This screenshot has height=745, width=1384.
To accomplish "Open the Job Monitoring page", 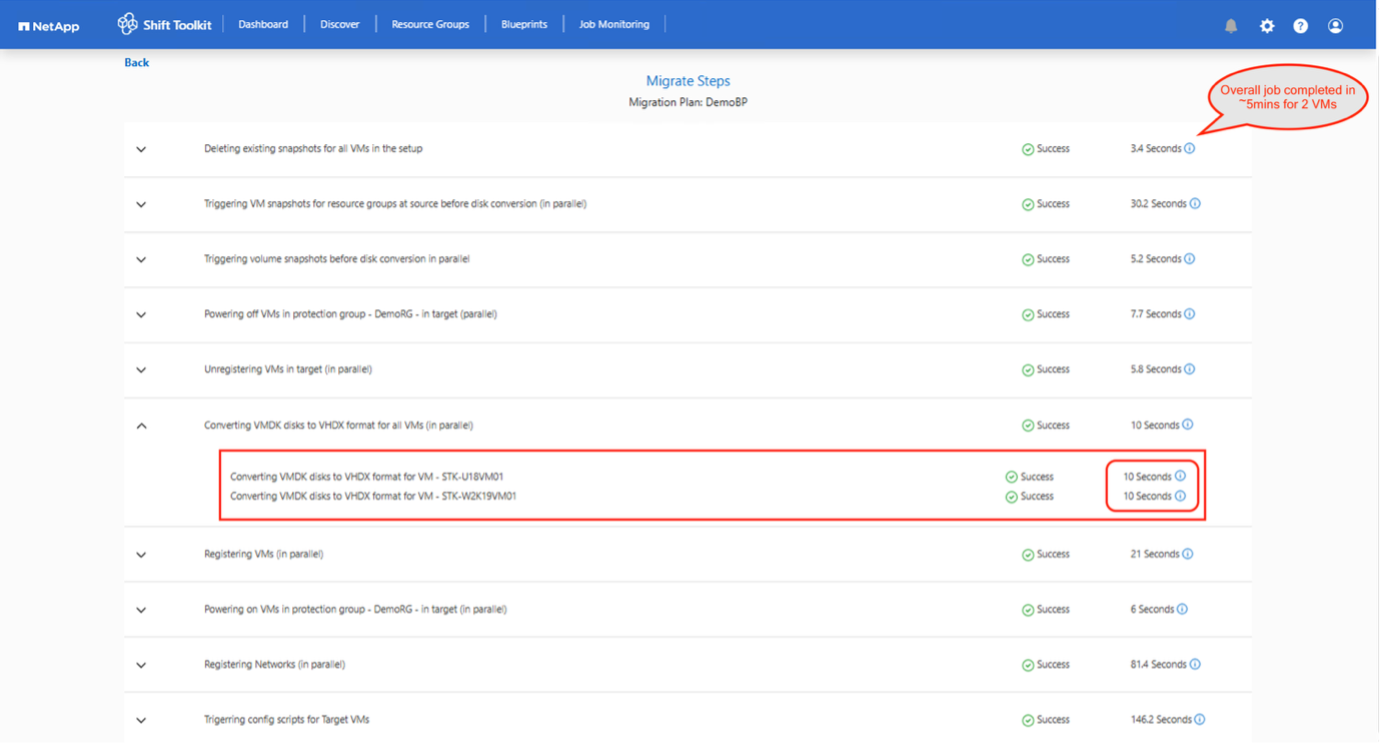I will pos(614,25).
